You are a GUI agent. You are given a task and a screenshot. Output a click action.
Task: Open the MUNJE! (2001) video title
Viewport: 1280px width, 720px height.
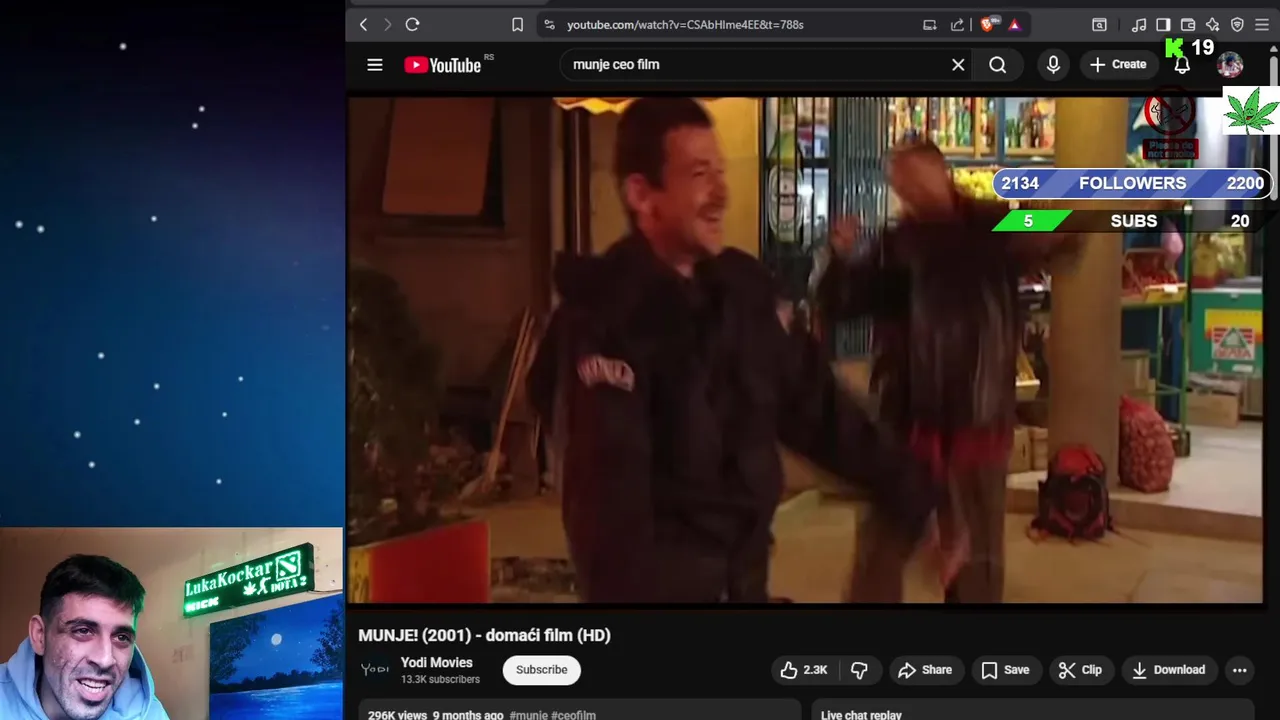click(484, 635)
